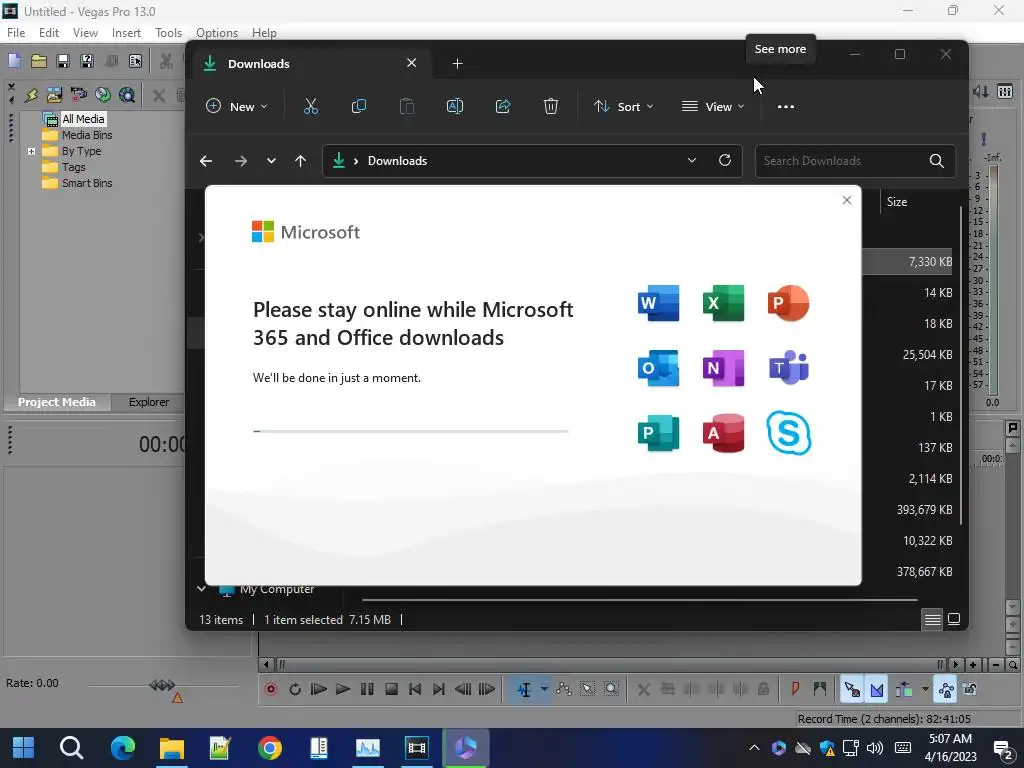Click the Share icon in Explorer toolbar
The image size is (1024, 768).
pos(503,106)
